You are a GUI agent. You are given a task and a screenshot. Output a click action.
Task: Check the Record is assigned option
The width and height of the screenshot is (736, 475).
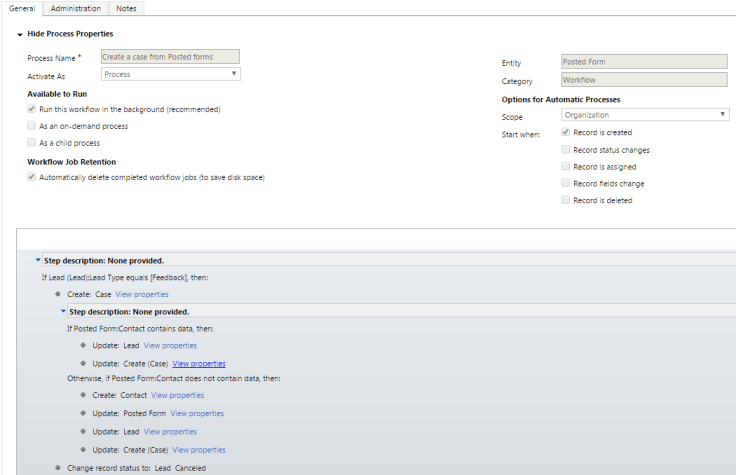coord(566,167)
